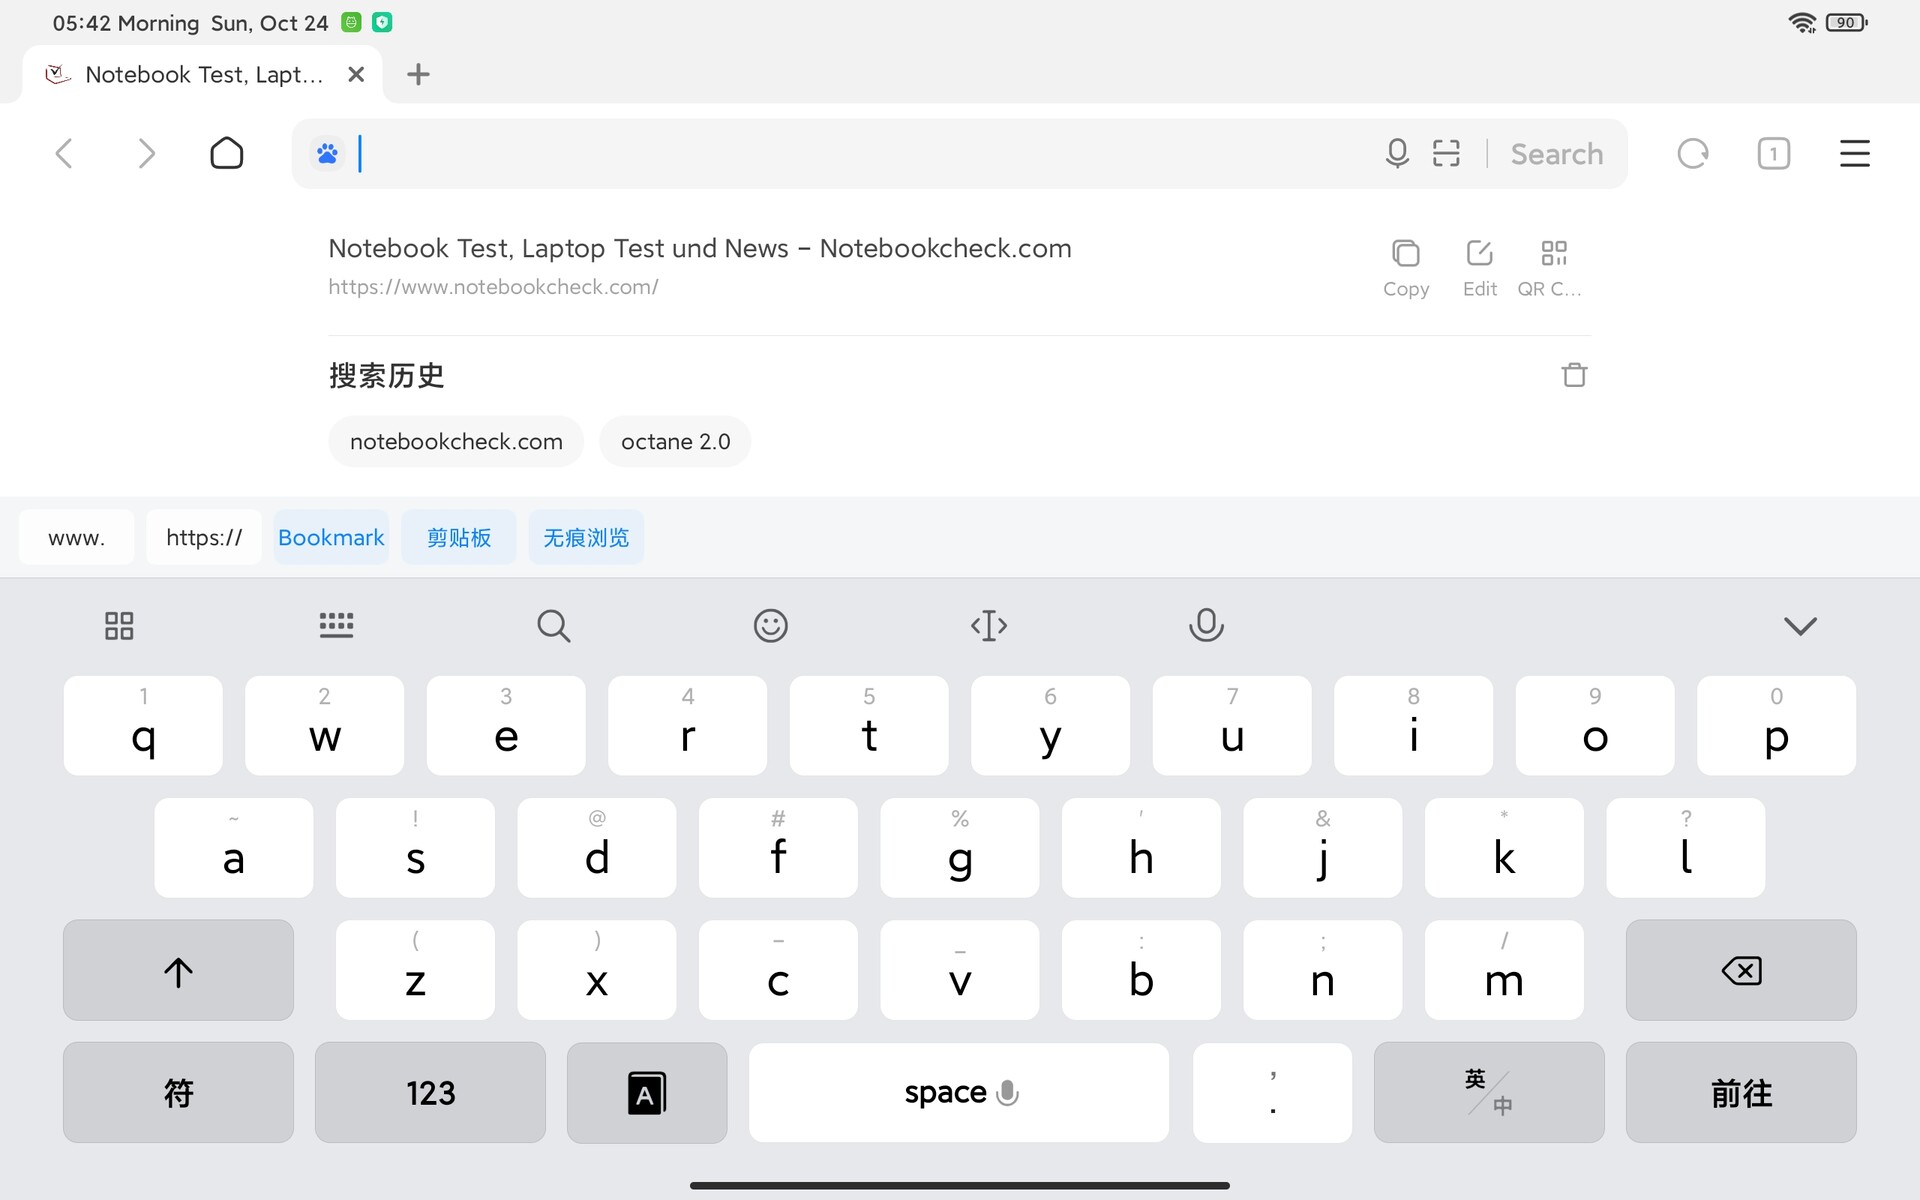Open the QR scan icon in address bar
Image resolution: width=1920 pixels, height=1200 pixels.
coord(1446,153)
